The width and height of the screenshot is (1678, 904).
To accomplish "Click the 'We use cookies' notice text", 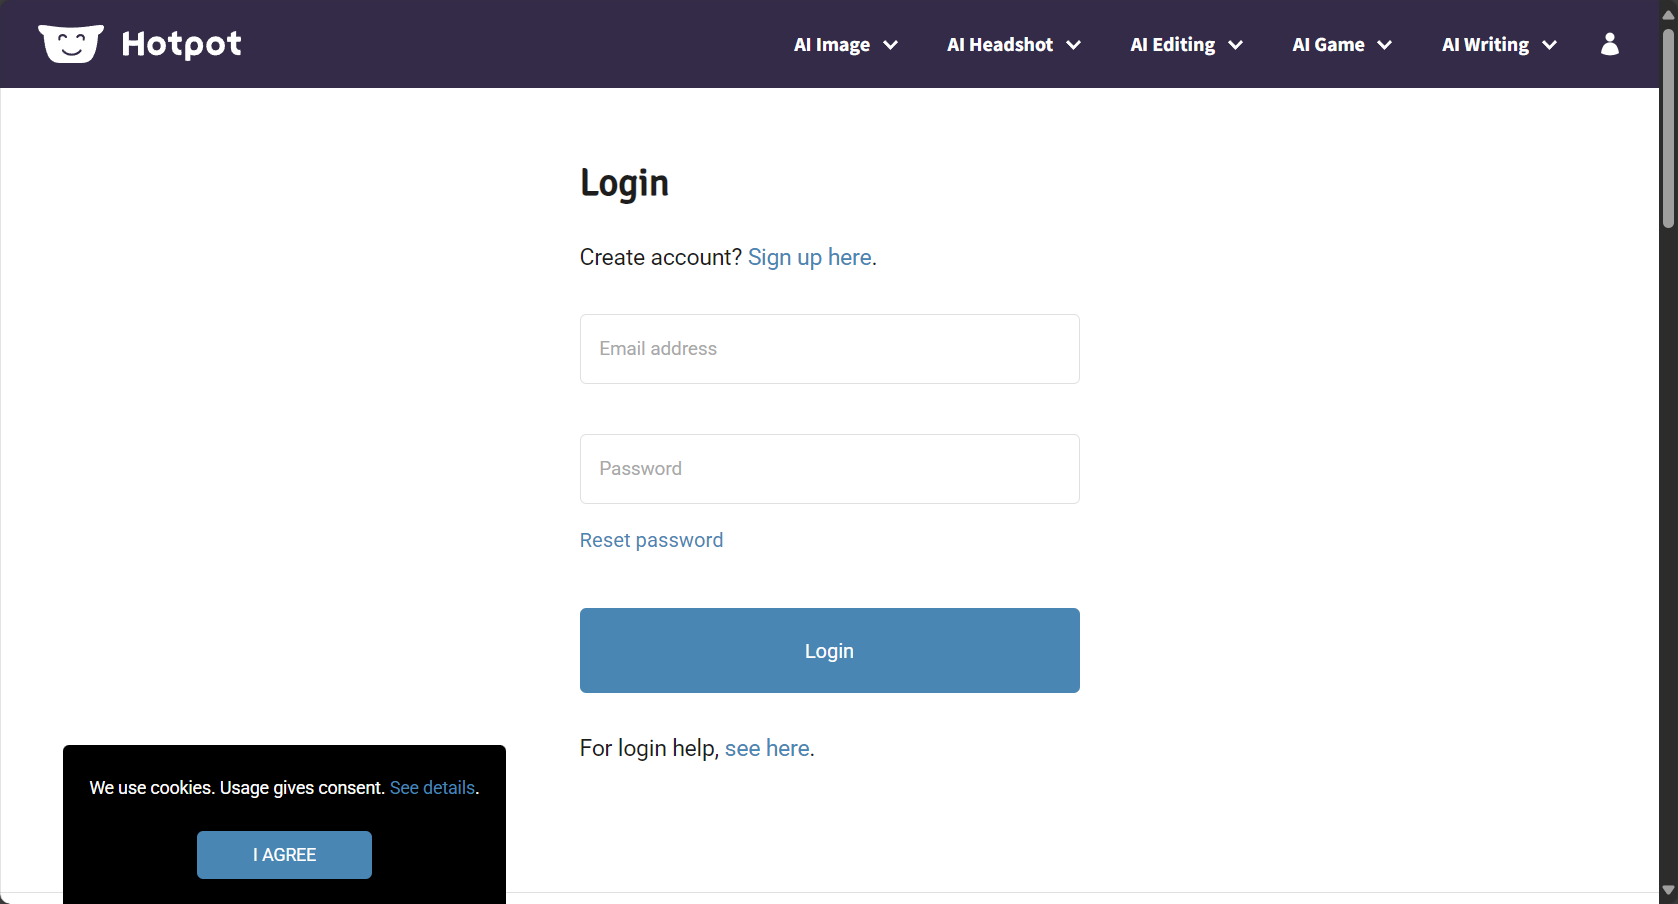I will click(x=237, y=788).
